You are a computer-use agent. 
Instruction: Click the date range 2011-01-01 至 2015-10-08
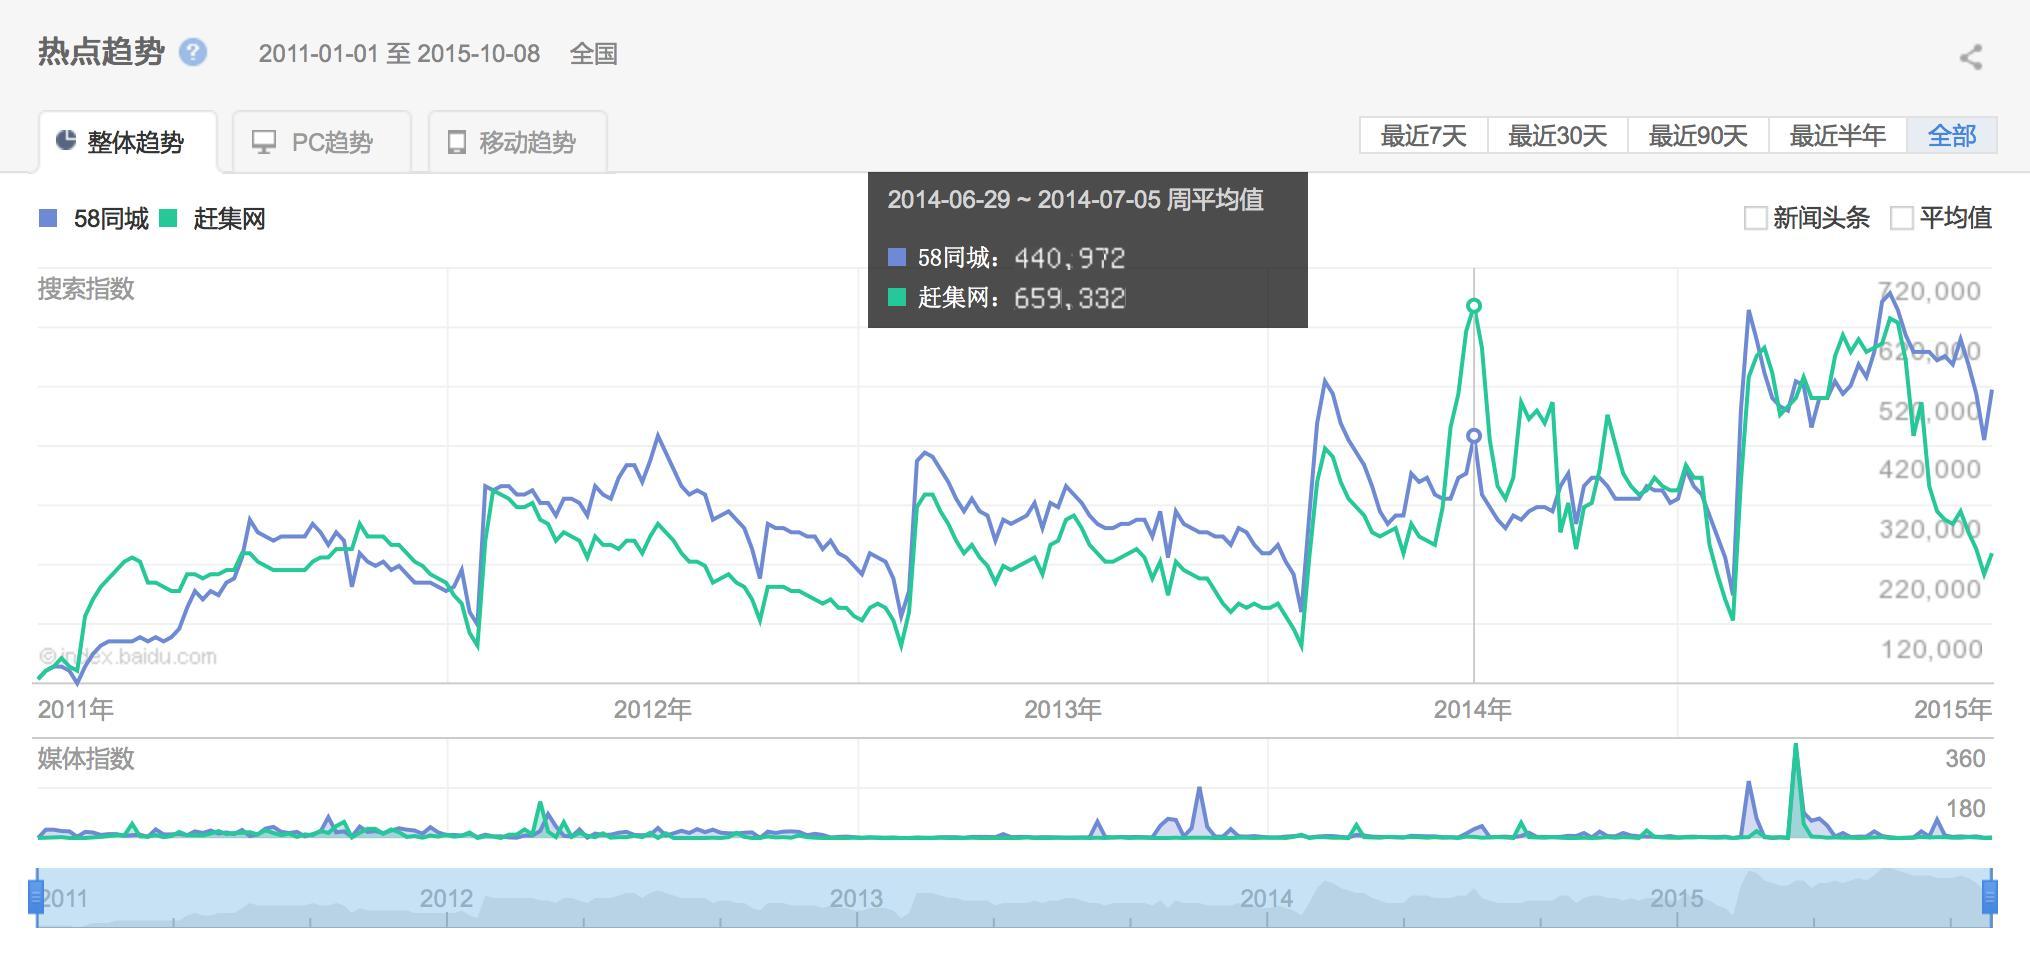click(399, 54)
